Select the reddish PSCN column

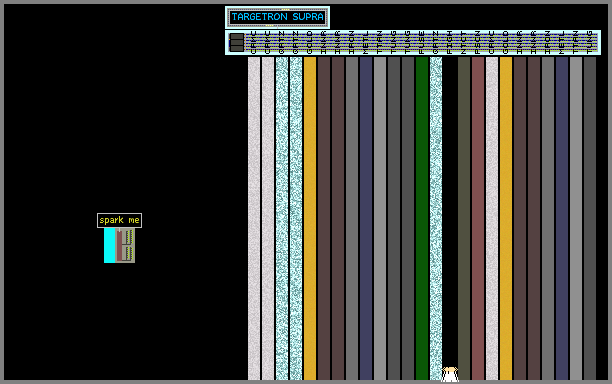[x=478, y=218]
